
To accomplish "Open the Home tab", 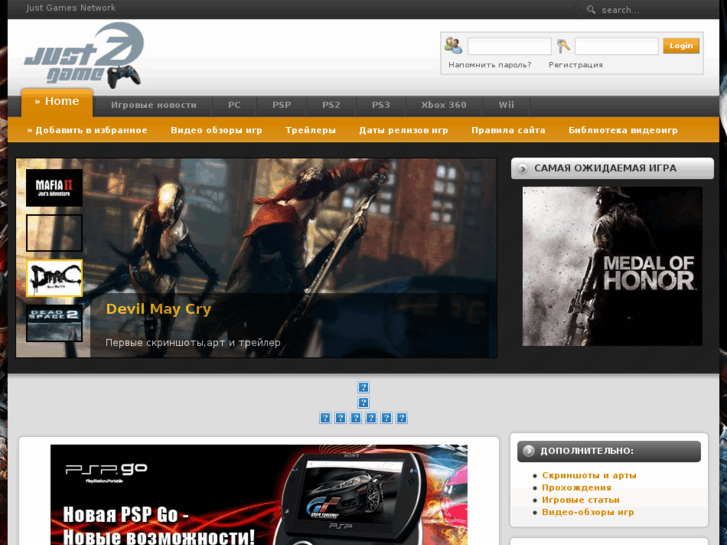I will point(57,102).
